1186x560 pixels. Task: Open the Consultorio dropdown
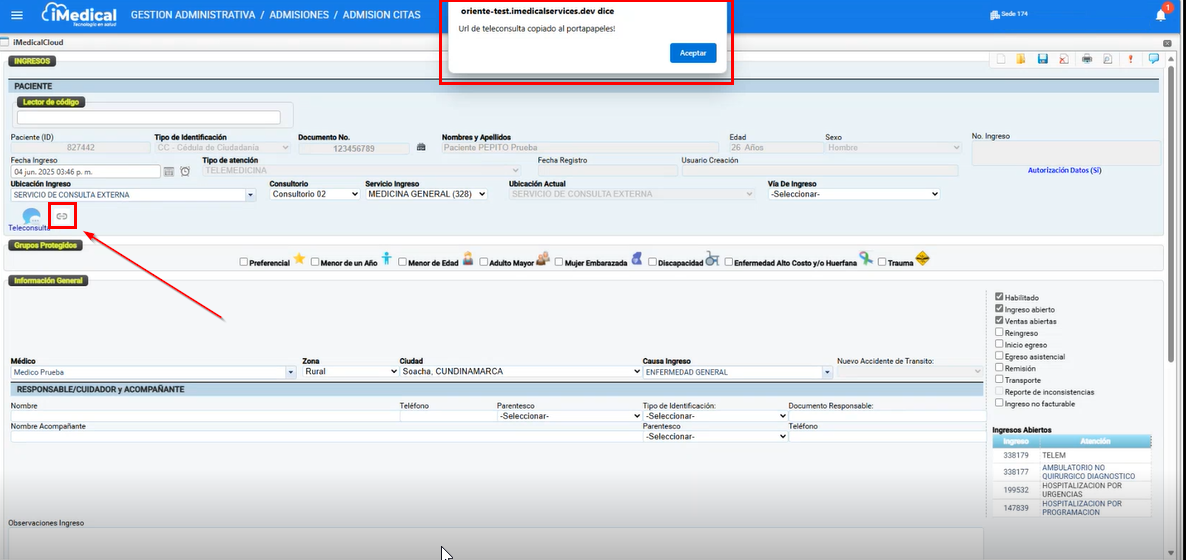[x=314, y=194]
